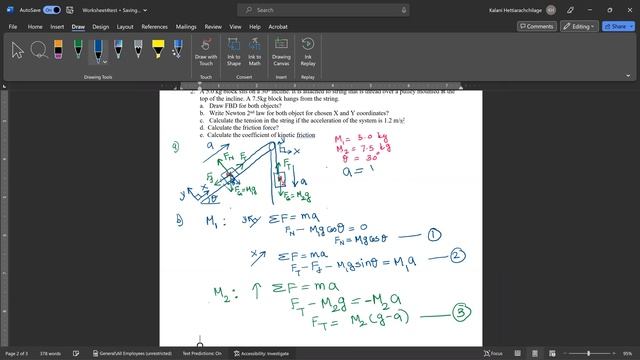The height and width of the screenshot is (360, 640).
Task: Switch to the Home tab
Action: point(35,27)
